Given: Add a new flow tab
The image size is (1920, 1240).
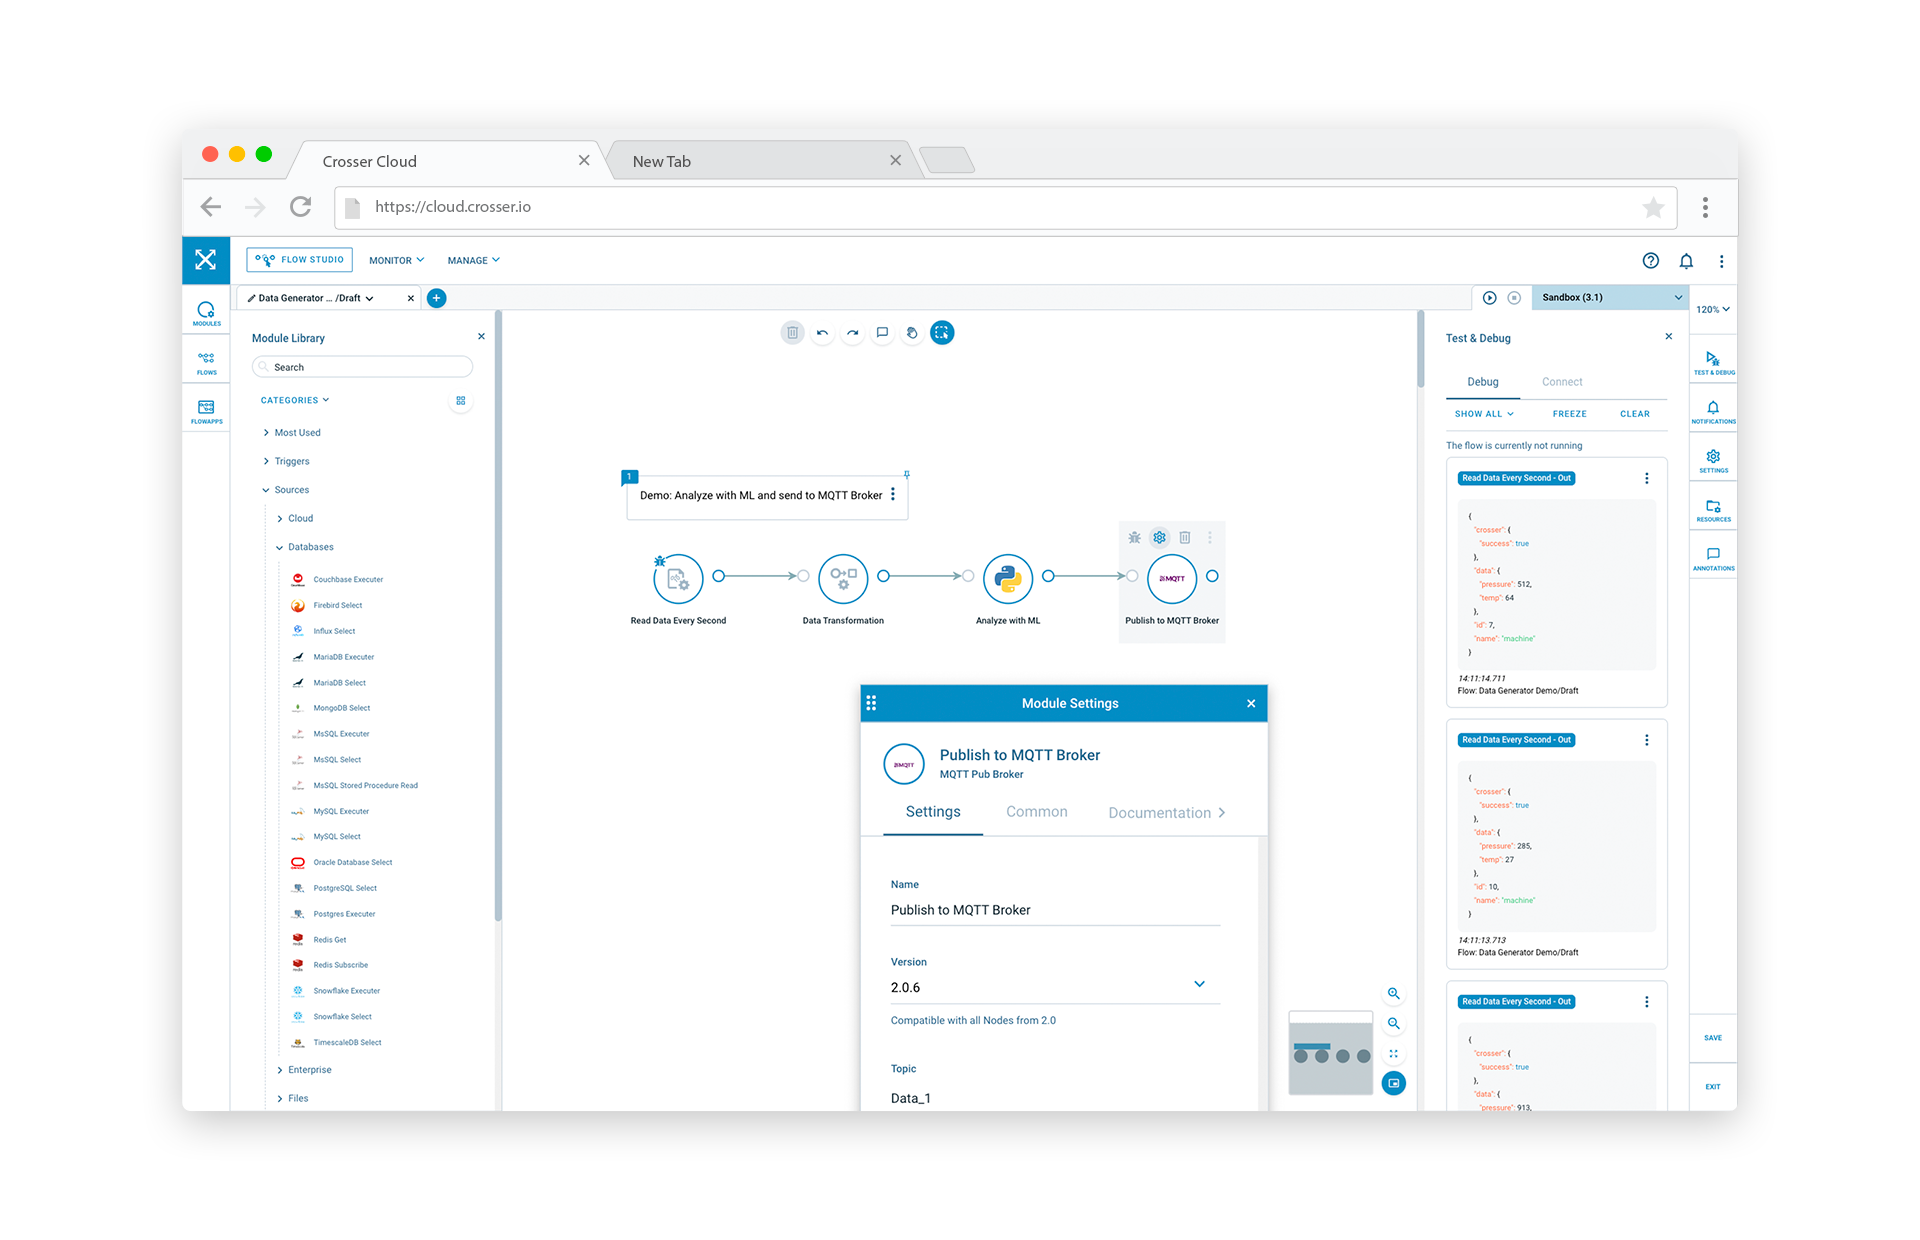Looking at the screenshot, I should click(x=436, y=298).
